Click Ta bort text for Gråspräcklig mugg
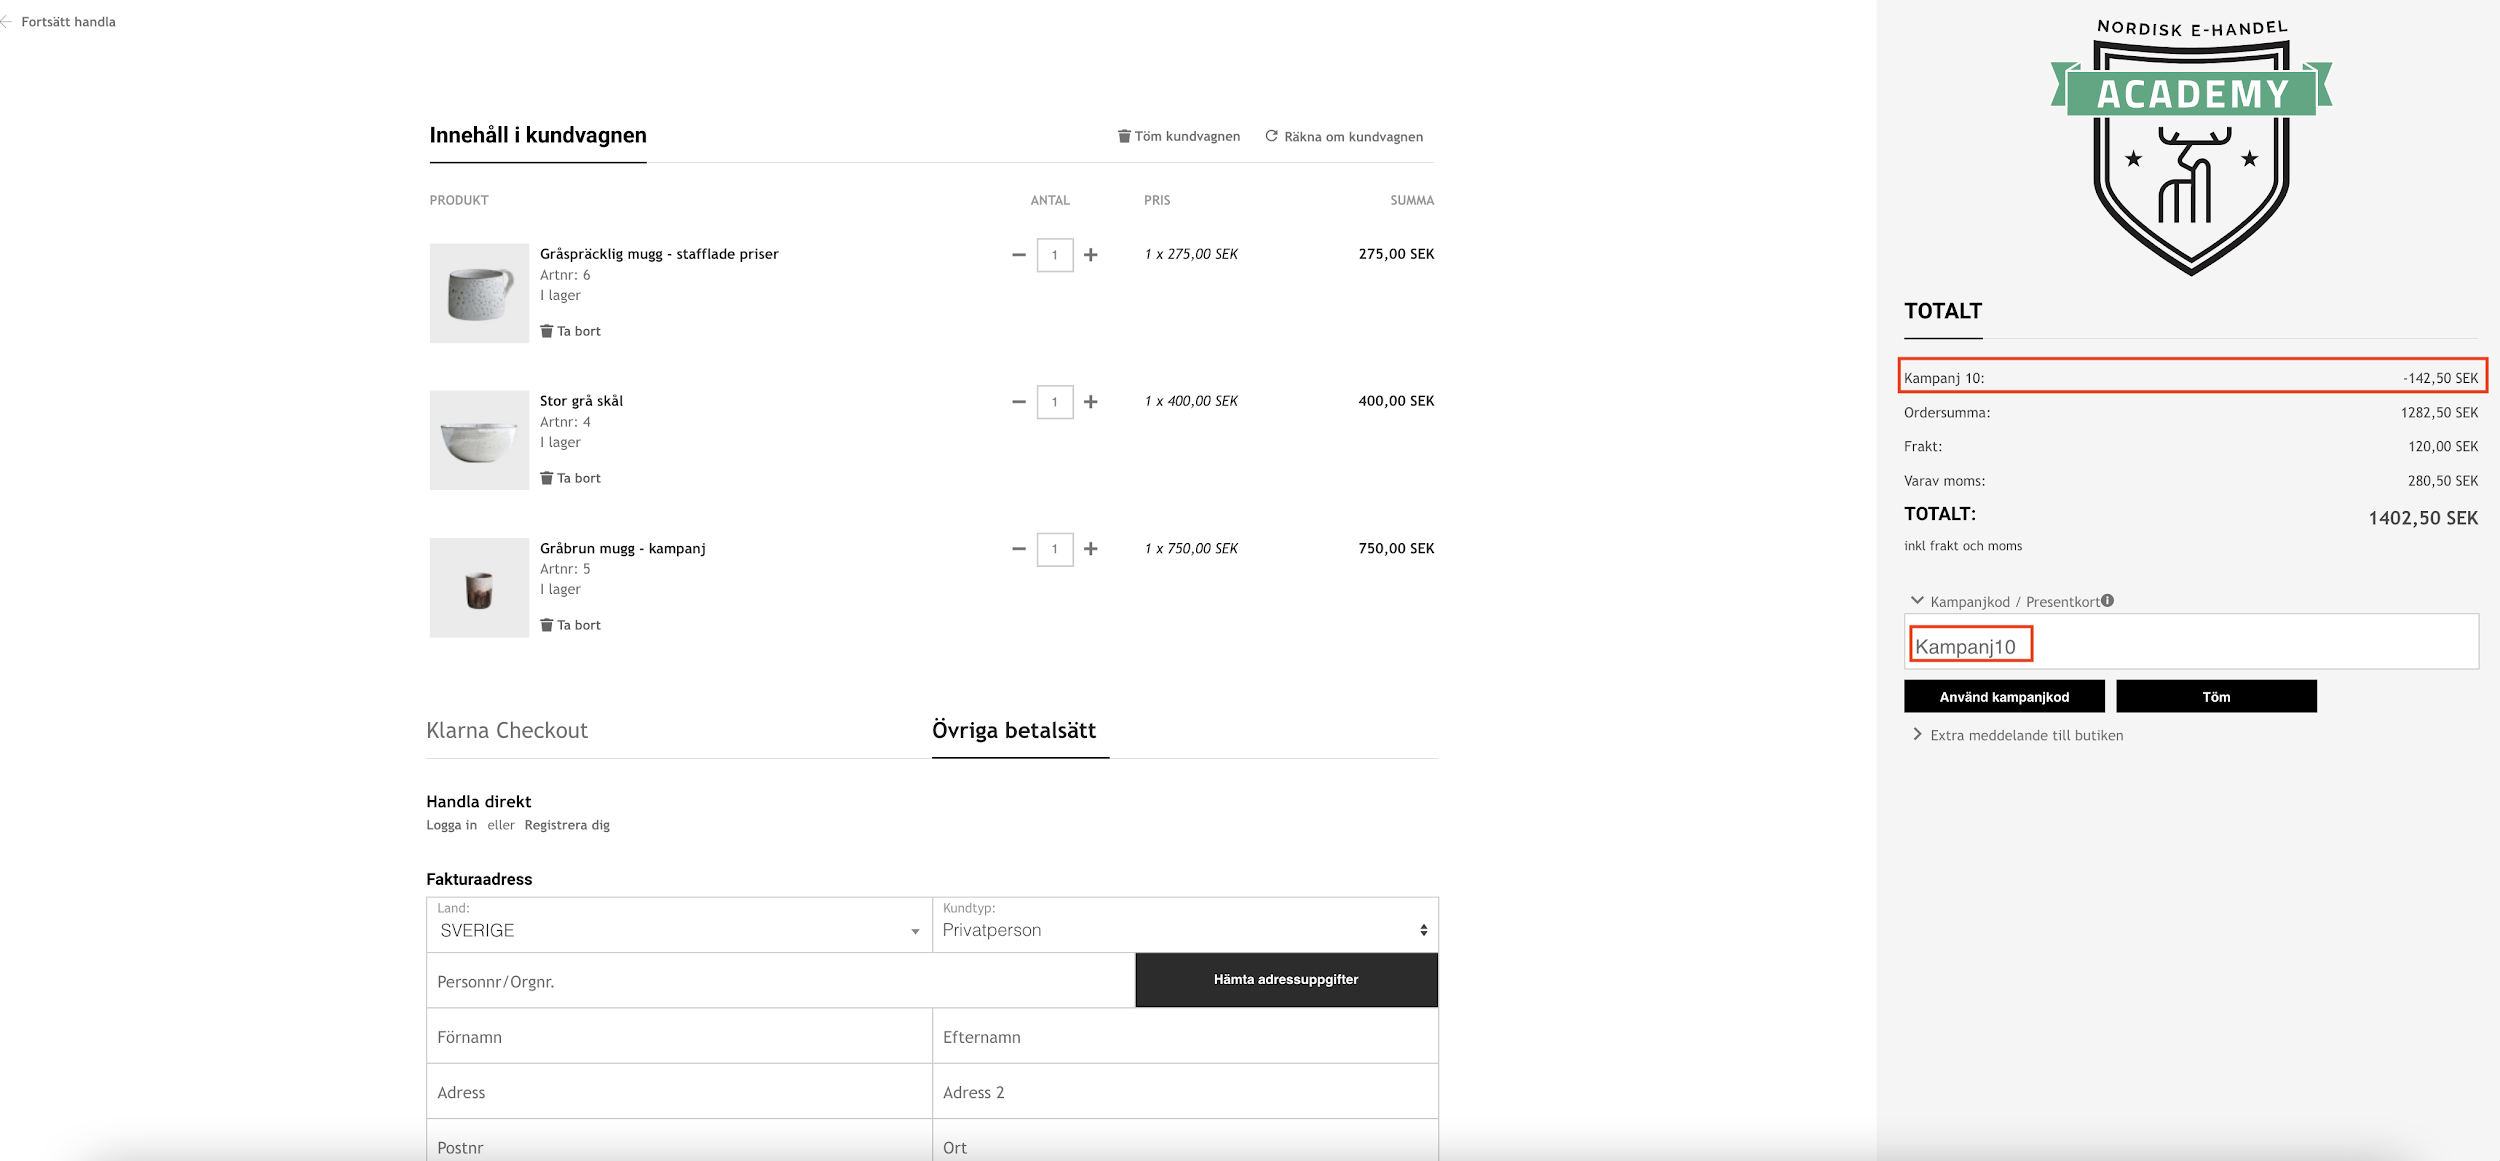This screenshot has width=2500, height=1161. click(579, 331)
